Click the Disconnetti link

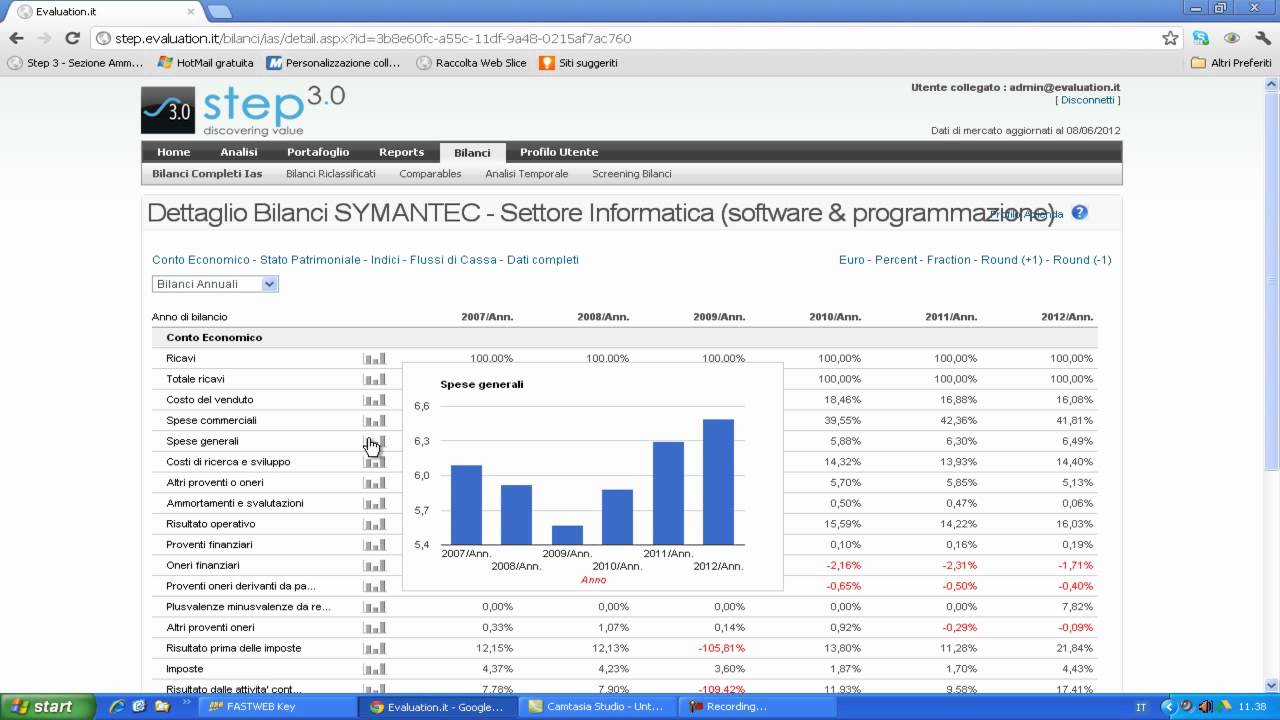[x=1088, y=100]
